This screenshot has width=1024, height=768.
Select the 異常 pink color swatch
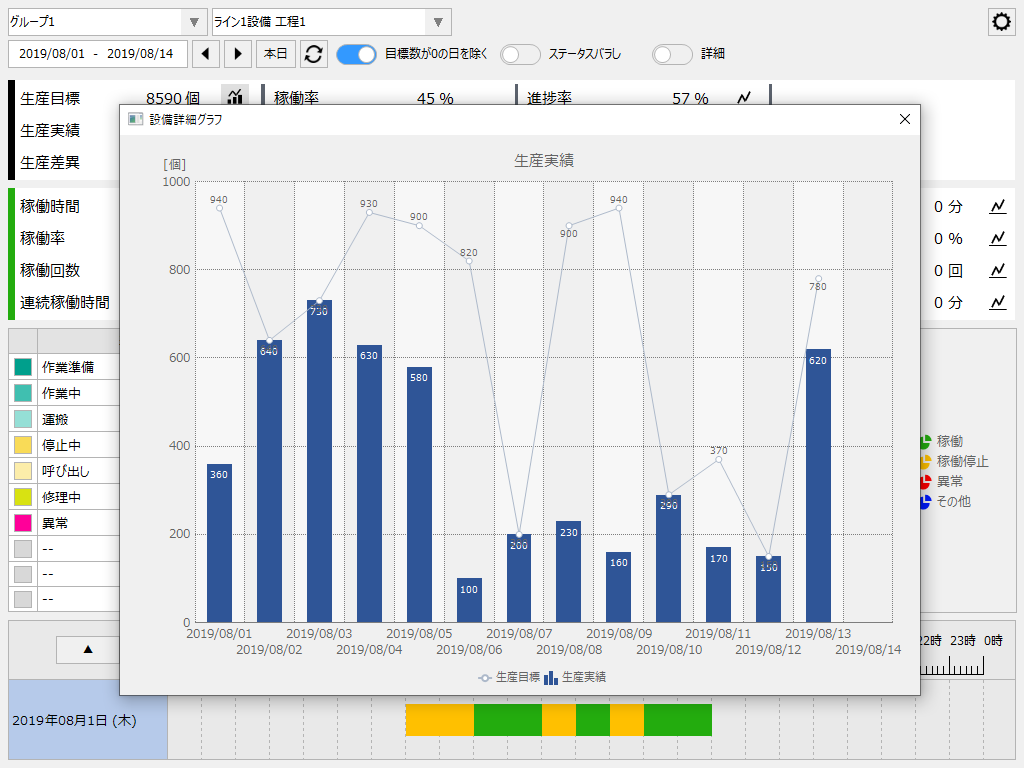(24, 521)
